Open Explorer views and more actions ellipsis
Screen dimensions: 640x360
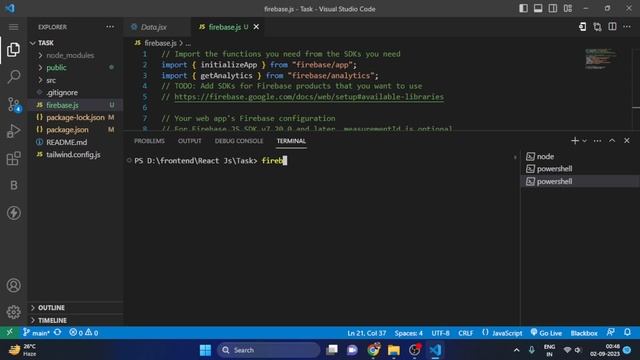[x=110, y=27]
